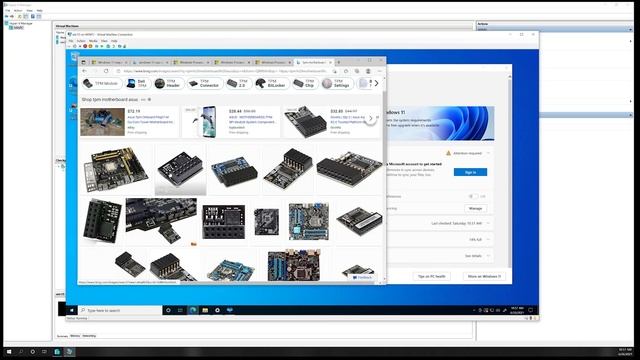
Task: Select the TPM Header suggestion chip
Action: pyautogui.click(x=169, y=83)
